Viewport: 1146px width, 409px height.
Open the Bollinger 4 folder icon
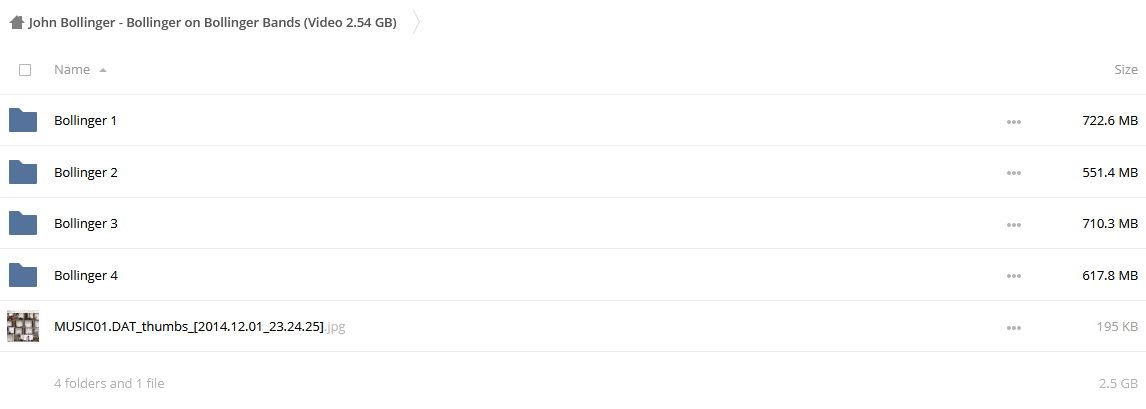[23, 275]
